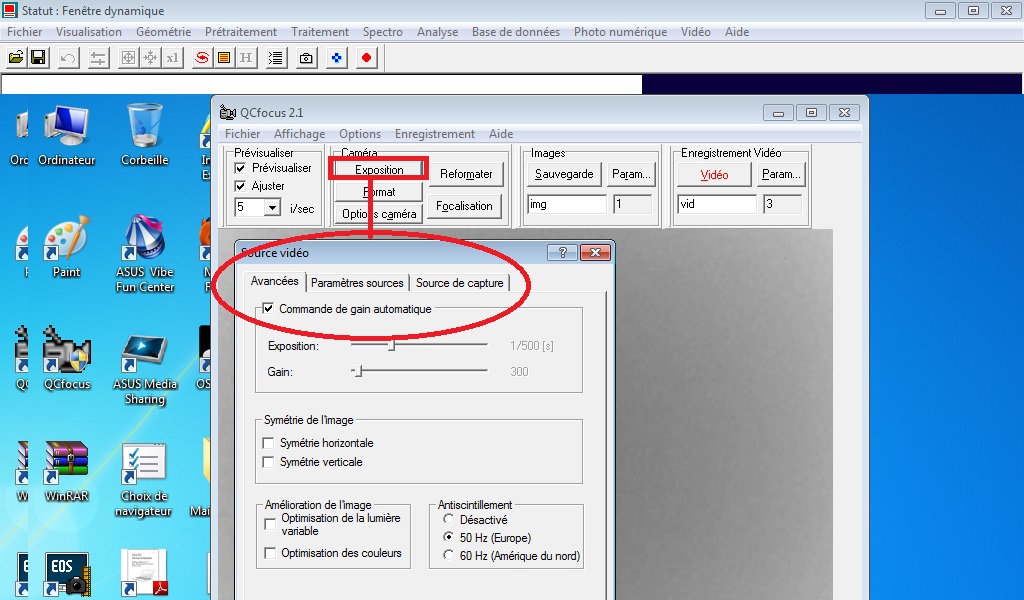Toggle the Prévisualiser checkbox
The image size is (1024, 600).
point(240,168)
